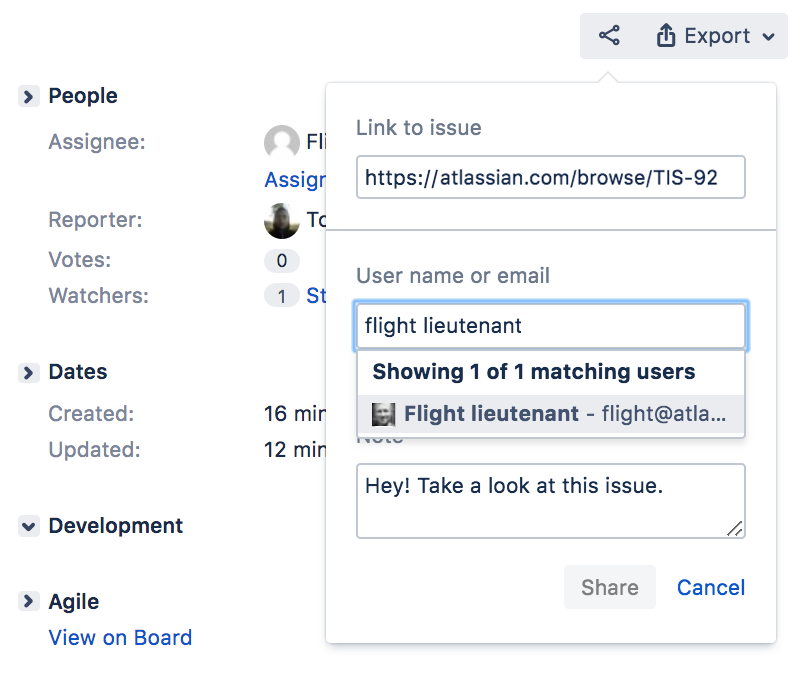Click inside the Note text area
Viewport: 812px width, 689px height.
click(550, 501)
